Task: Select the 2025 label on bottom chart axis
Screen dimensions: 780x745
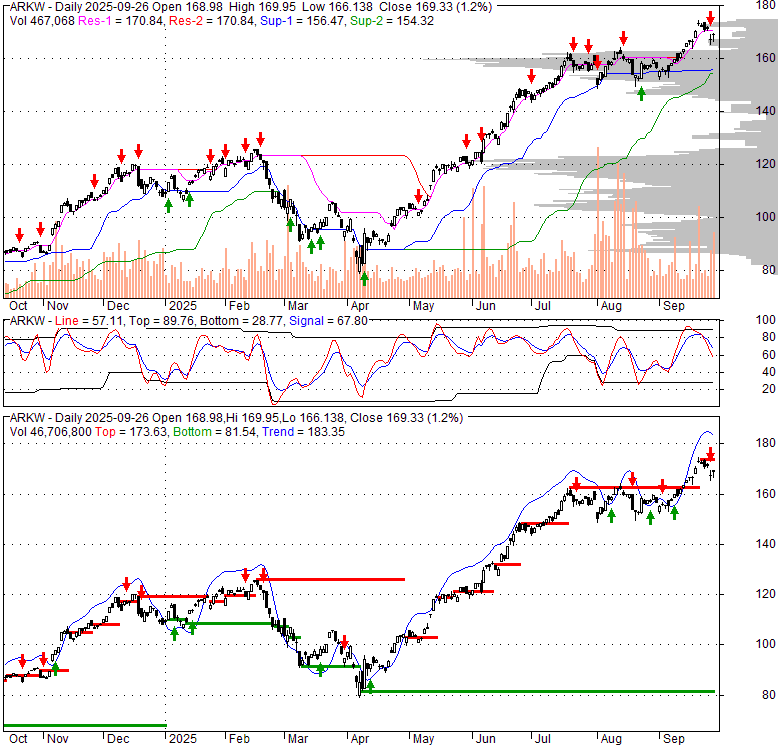Action: pos(183,739)
